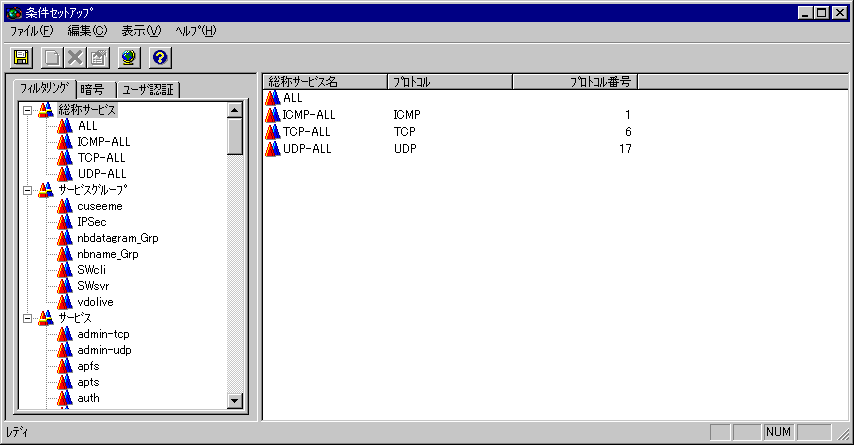Click the tree vertical scrollbar thumb
854x445 pixels.
point(235,136)
